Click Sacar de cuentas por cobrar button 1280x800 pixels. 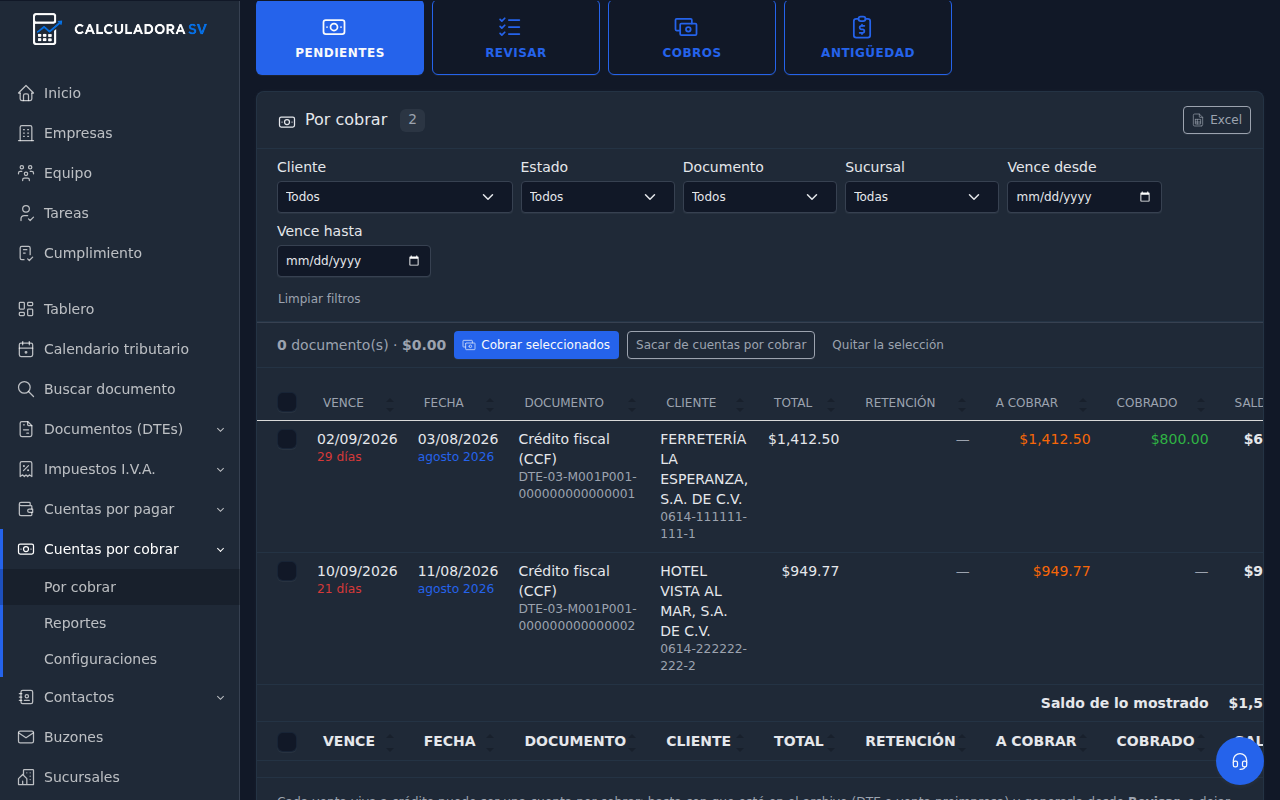pos(721,345)
